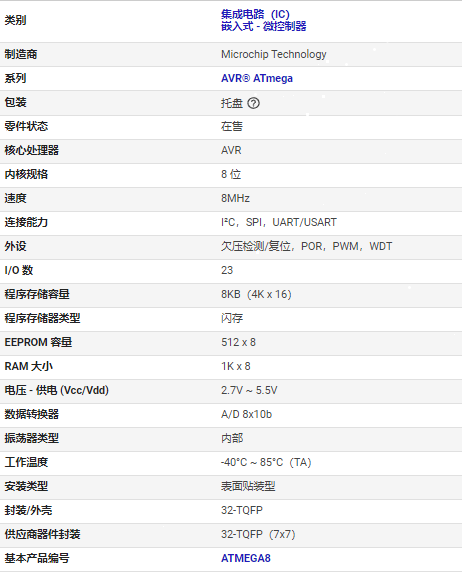
Task: Select the 8KB (4K x 16) memory value
Action: [x=256, y=294]
